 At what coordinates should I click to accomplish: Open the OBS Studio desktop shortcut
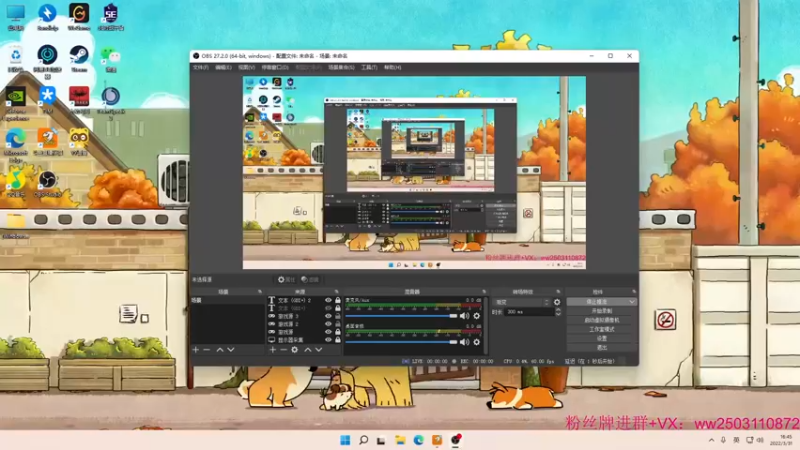[x=47, y=183]
